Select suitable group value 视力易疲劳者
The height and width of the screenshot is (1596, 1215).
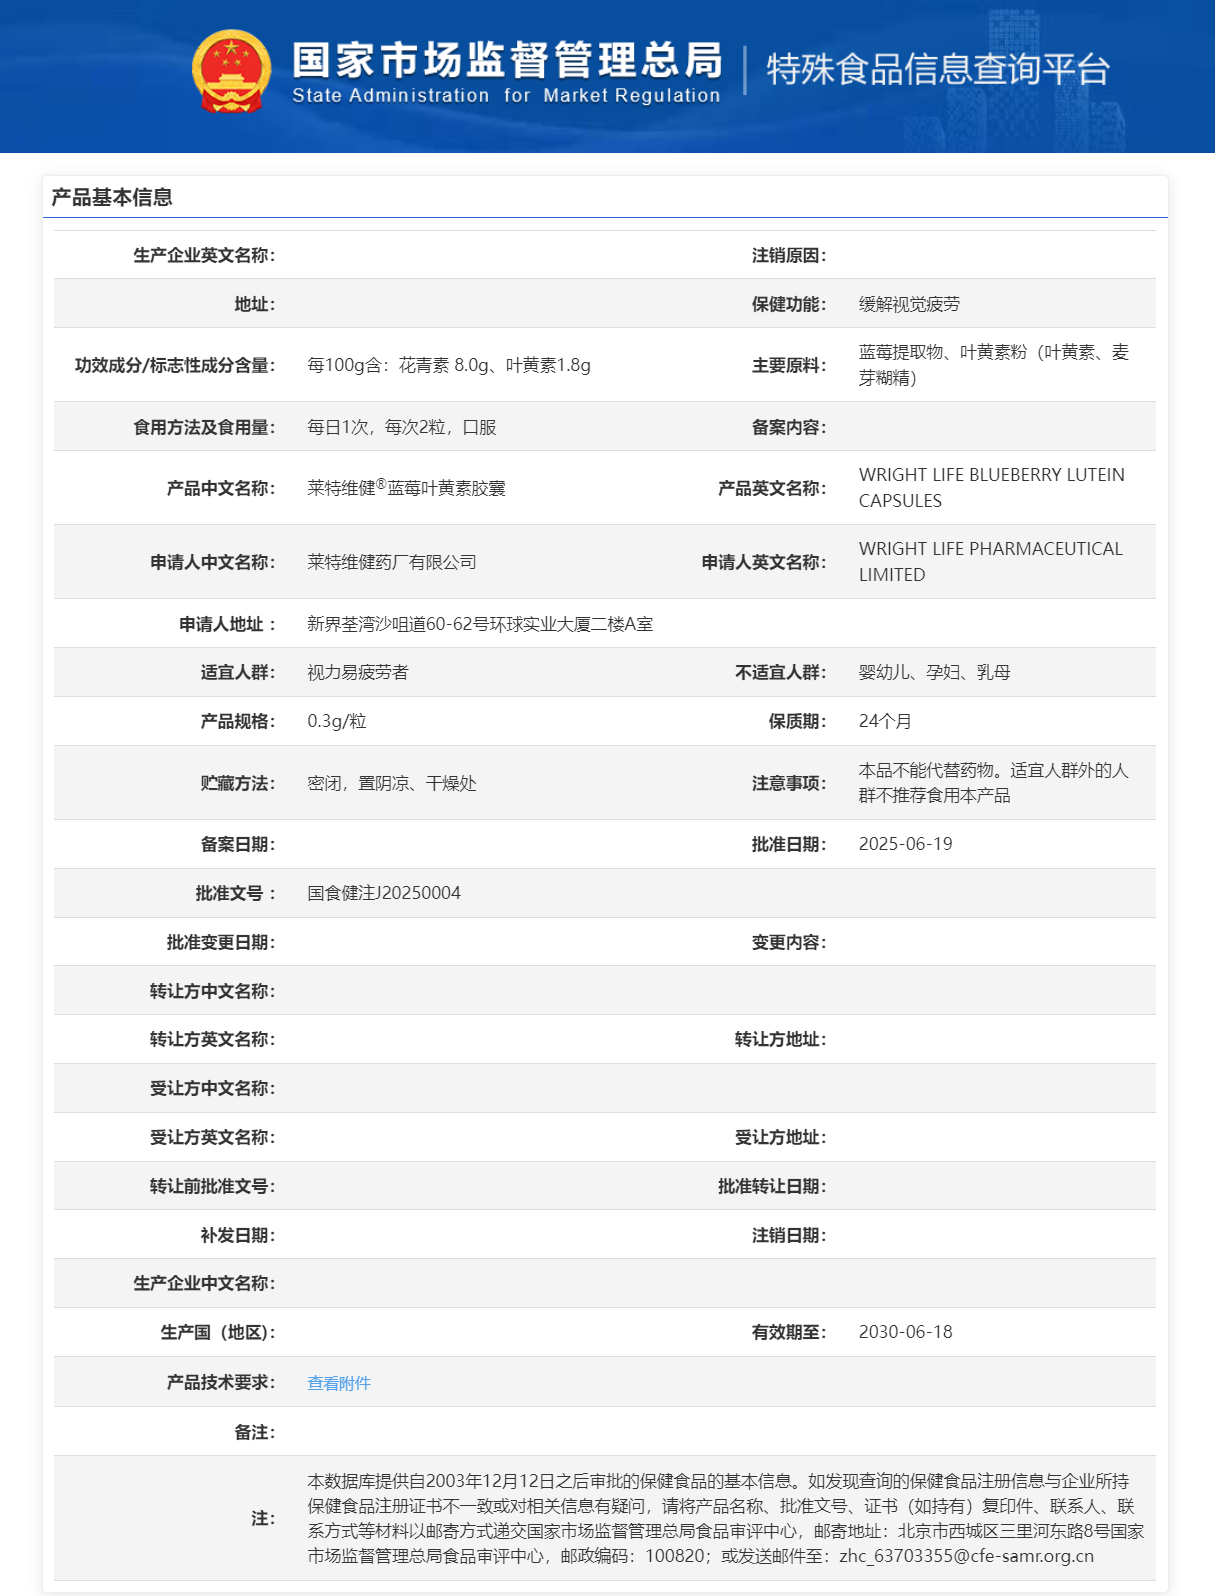tap(358, 672)
